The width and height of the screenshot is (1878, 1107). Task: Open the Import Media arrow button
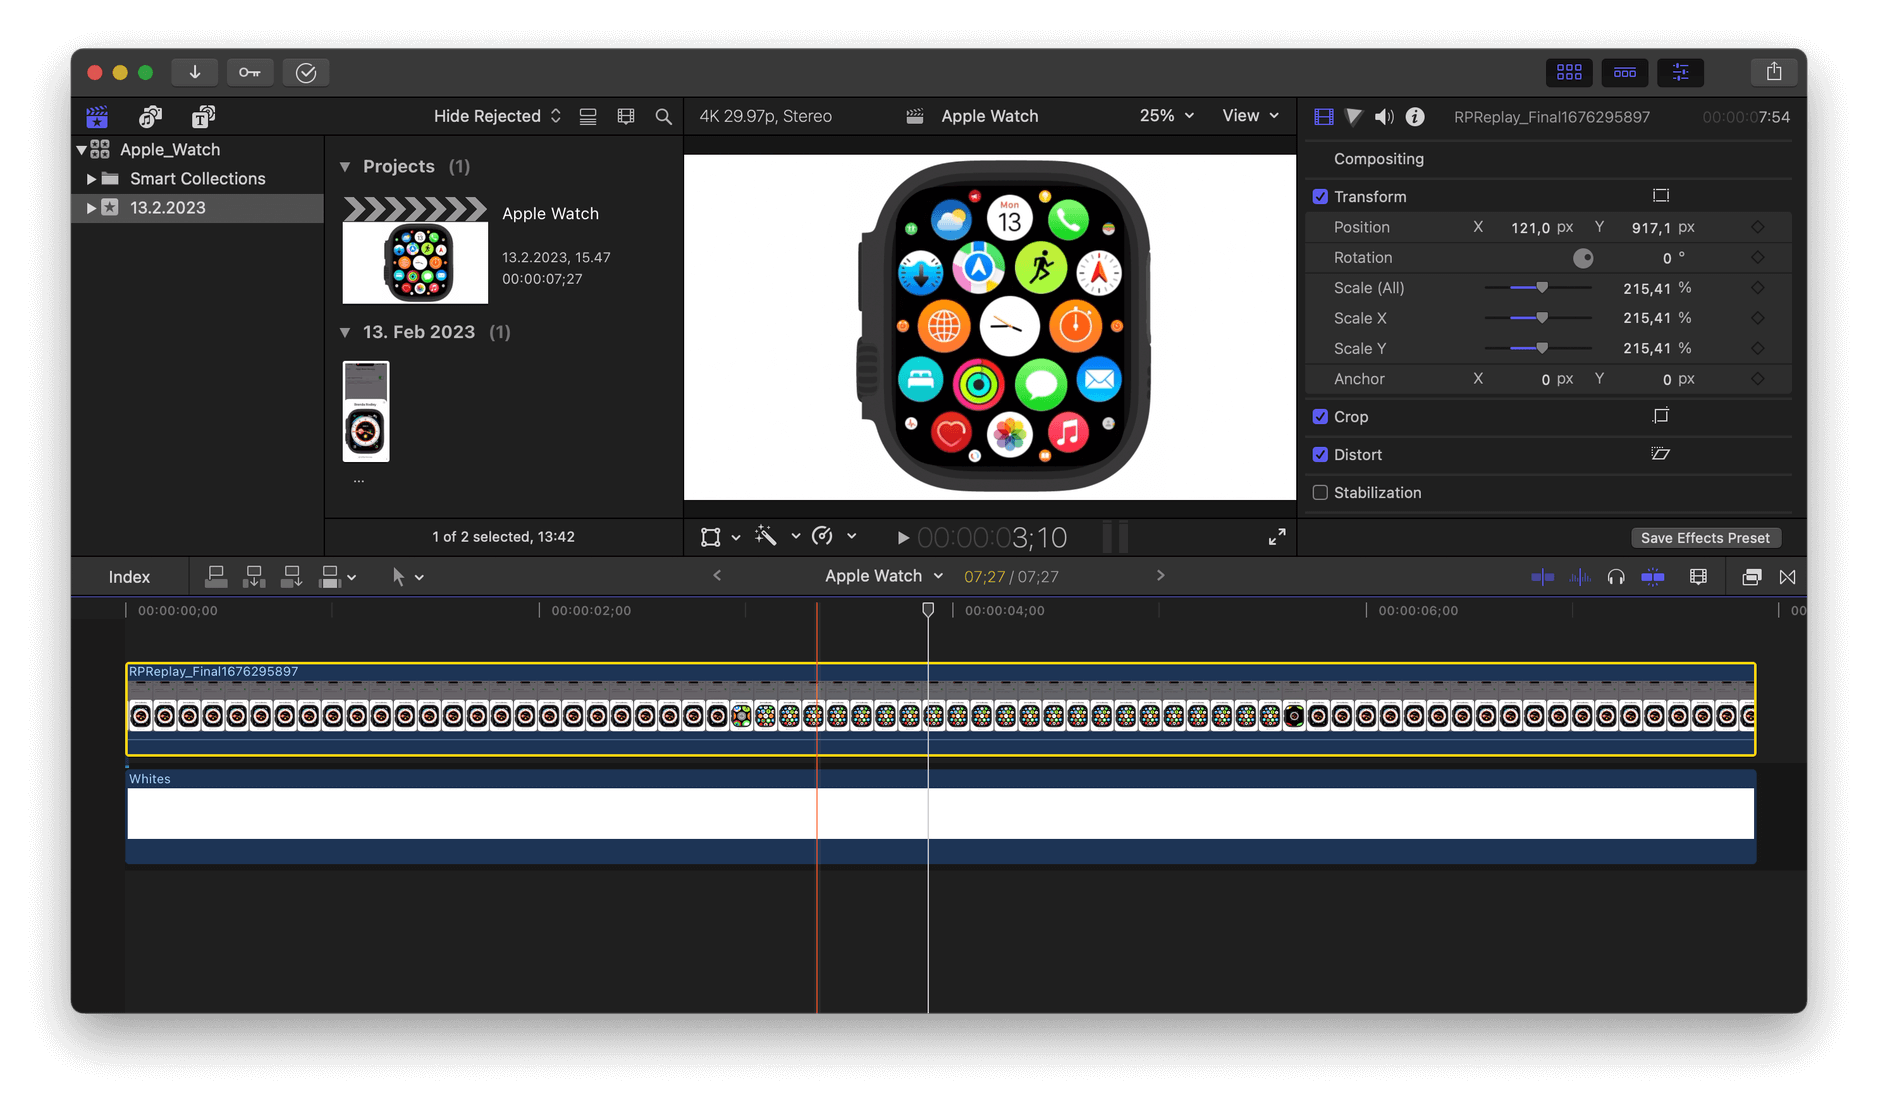195,72
